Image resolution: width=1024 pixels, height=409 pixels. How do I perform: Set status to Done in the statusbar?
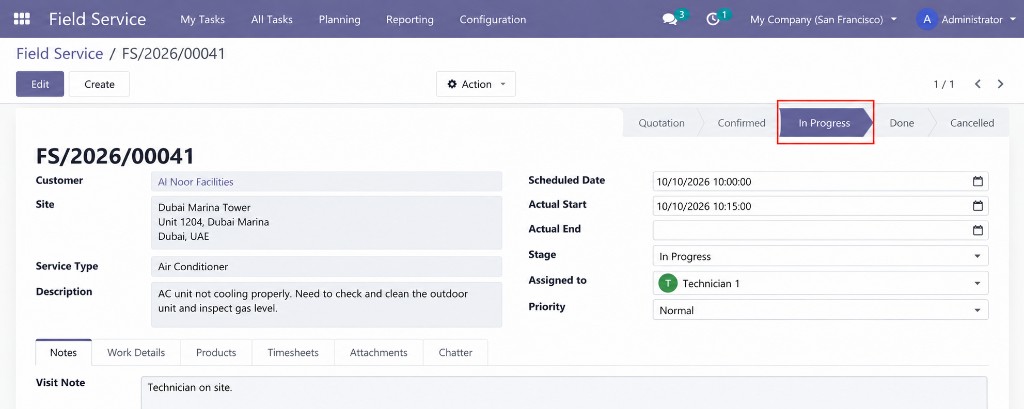pyautogui.click(x=901, y=123)
